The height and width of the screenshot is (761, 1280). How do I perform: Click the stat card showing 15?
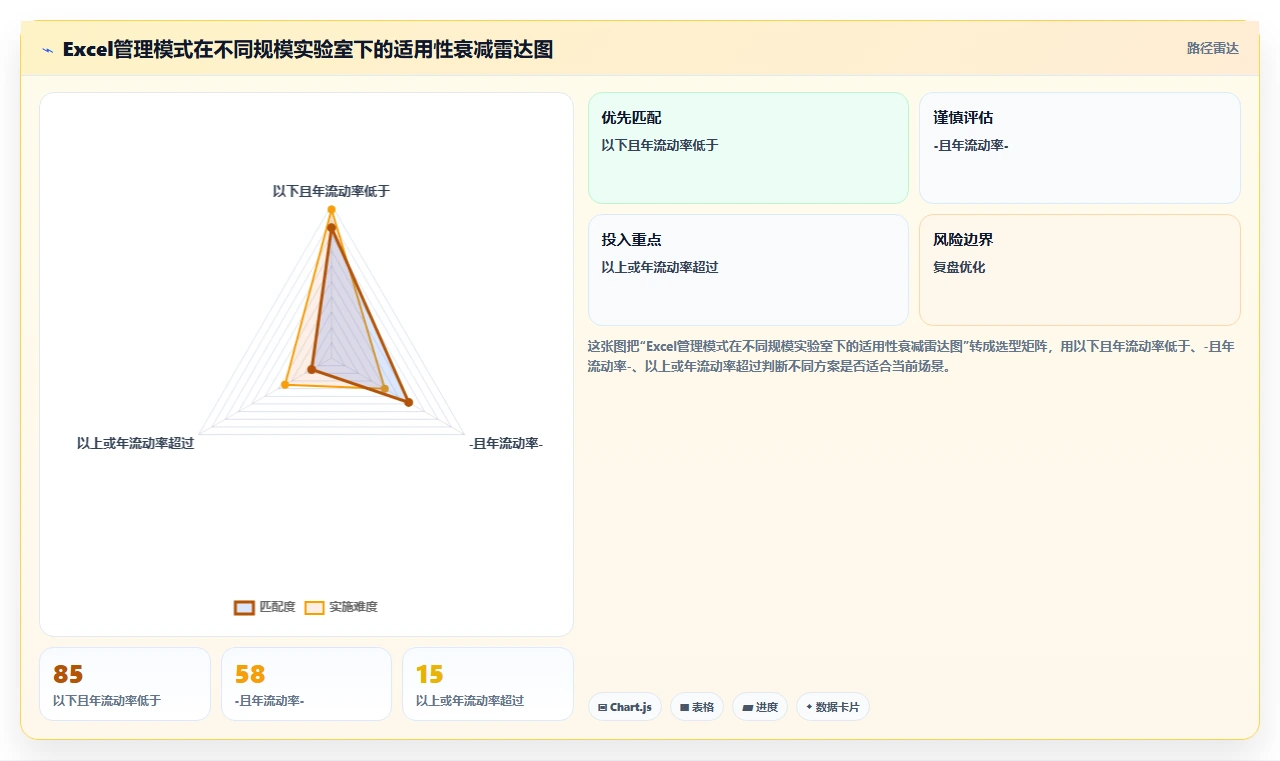click(x=488, y=684)
